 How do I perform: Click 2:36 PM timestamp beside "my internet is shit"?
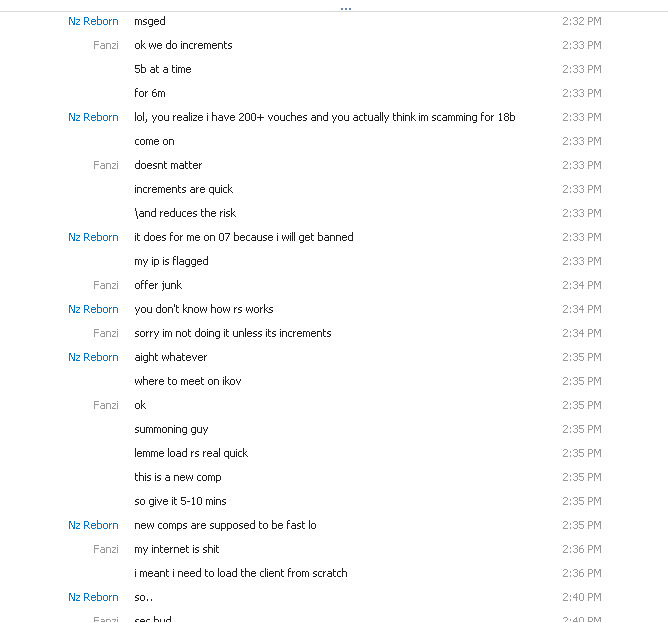tap(581, 549)
